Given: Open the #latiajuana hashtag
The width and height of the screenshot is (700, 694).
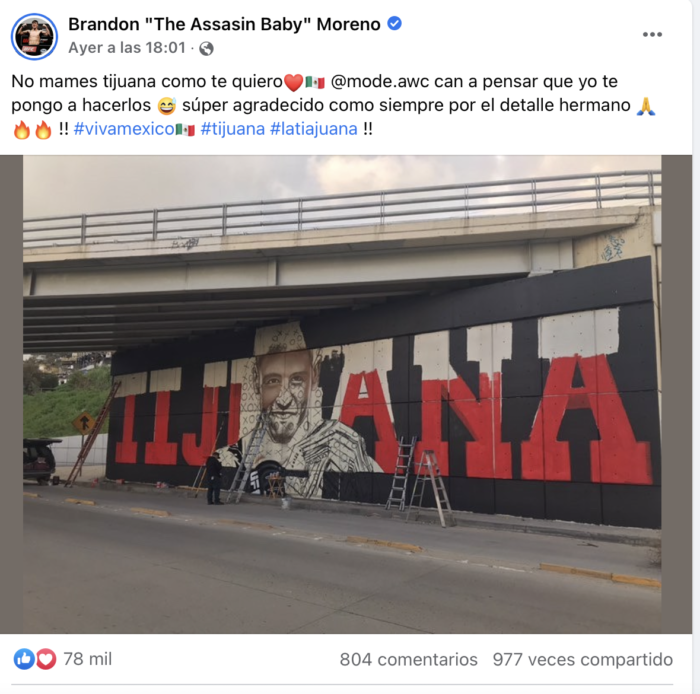Looking at the screenshot, I should pyautogui.click(x=314, y=129).
